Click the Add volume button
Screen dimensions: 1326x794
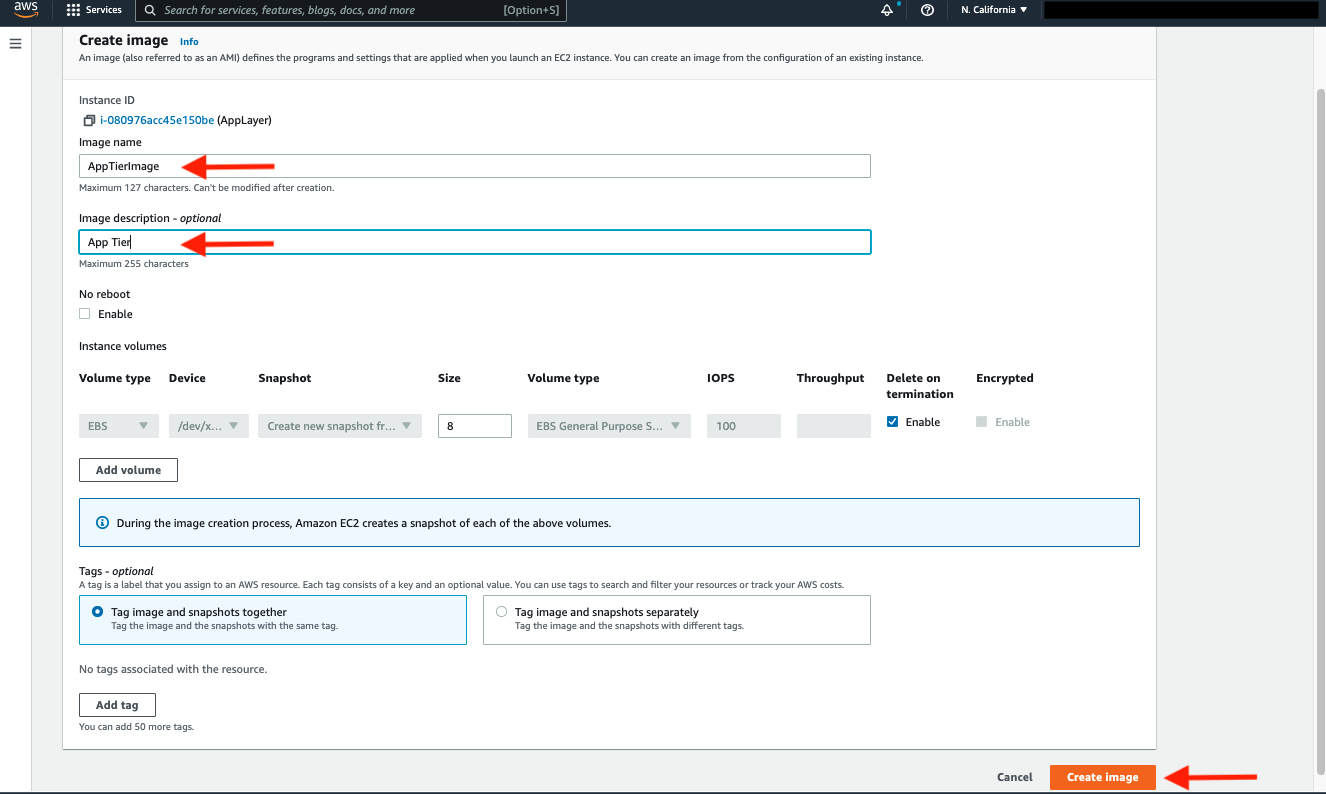click(x=128, y=470)
